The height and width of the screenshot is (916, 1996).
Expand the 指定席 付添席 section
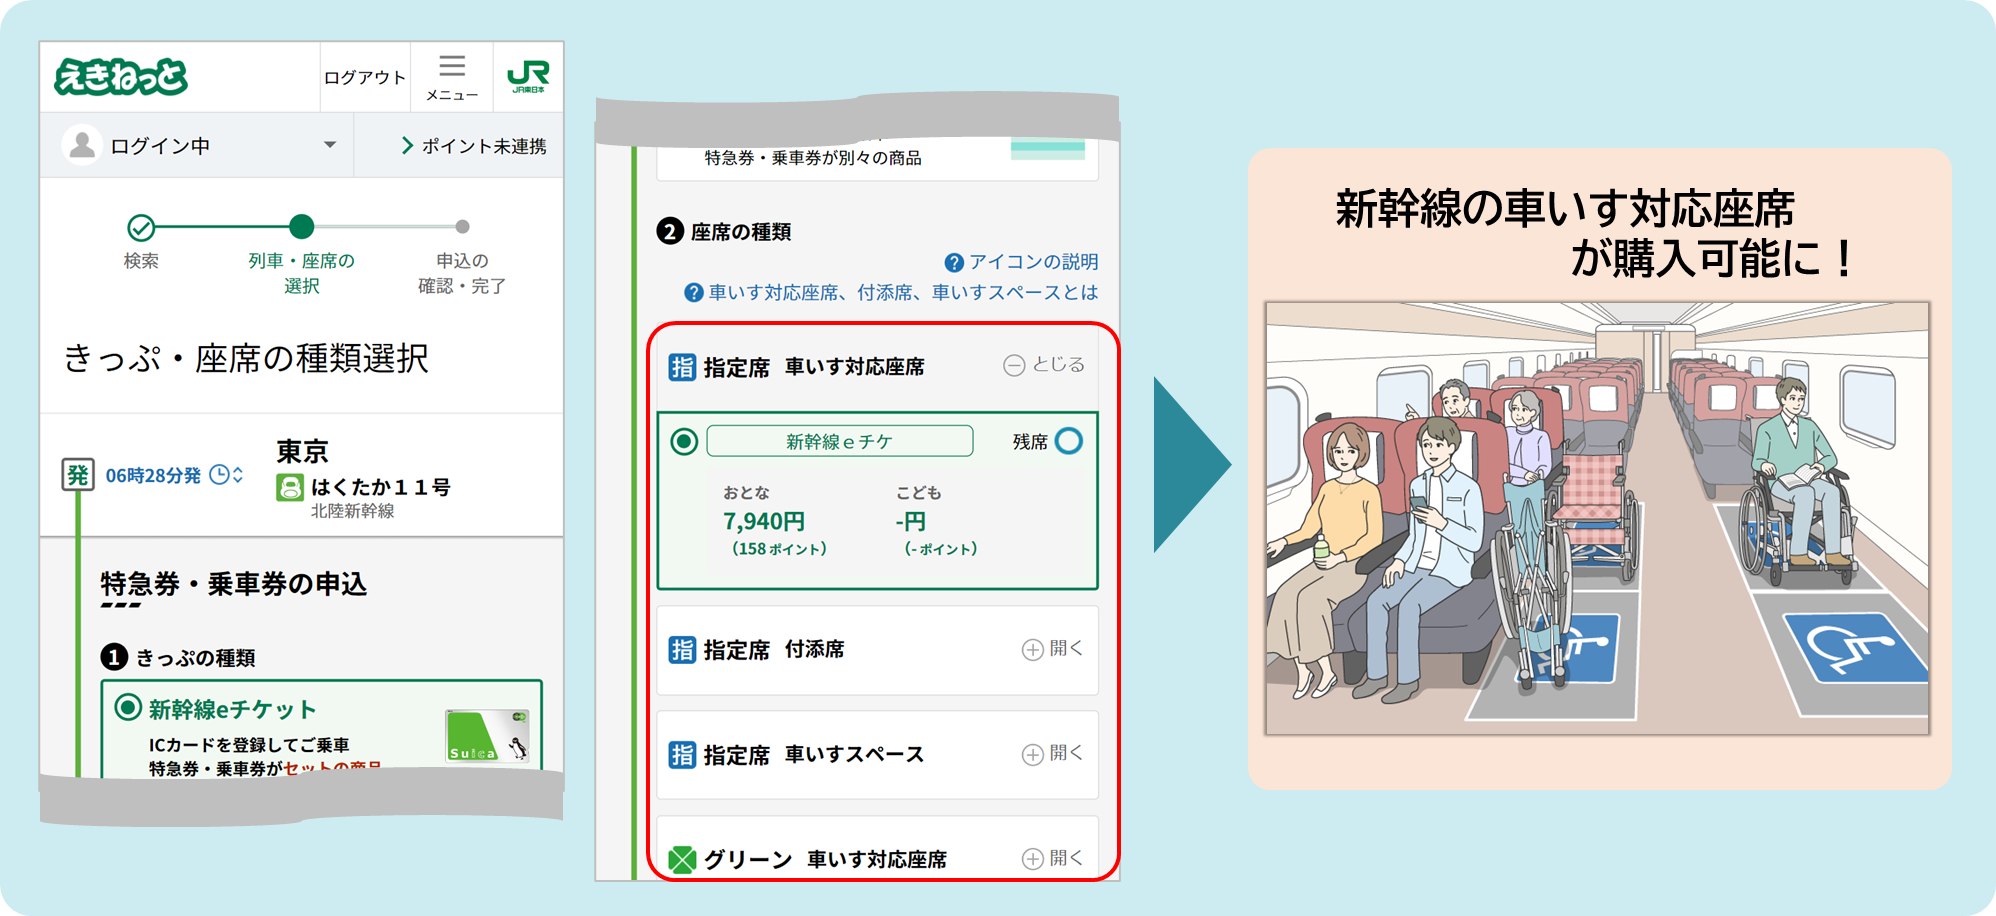(x=1052, y=649)
